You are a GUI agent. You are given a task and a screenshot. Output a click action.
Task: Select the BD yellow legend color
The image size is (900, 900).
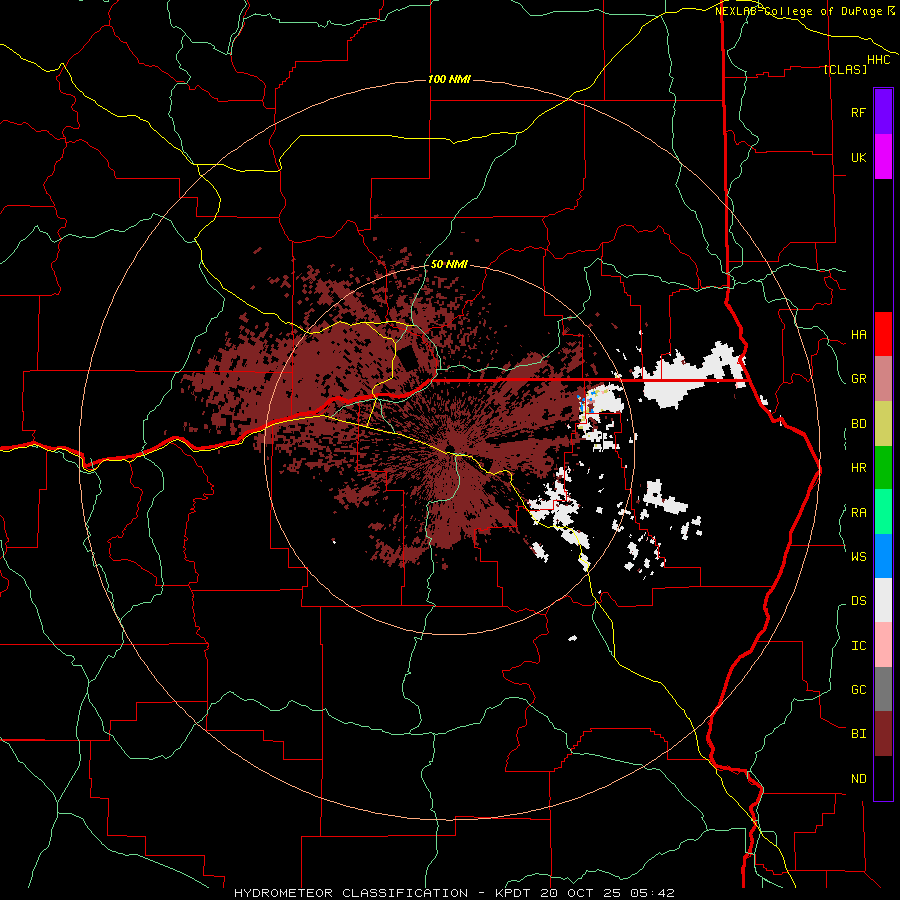point(883,424)
